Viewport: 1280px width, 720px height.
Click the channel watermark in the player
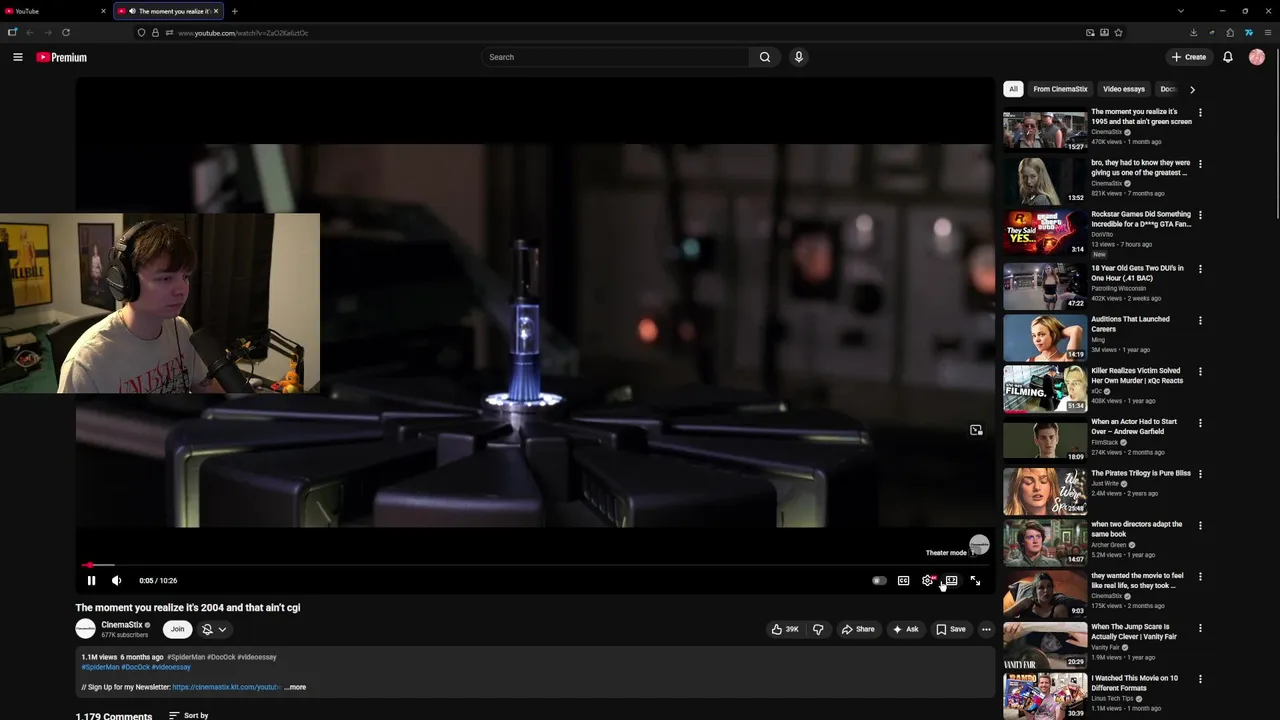[x=979, y=544]
